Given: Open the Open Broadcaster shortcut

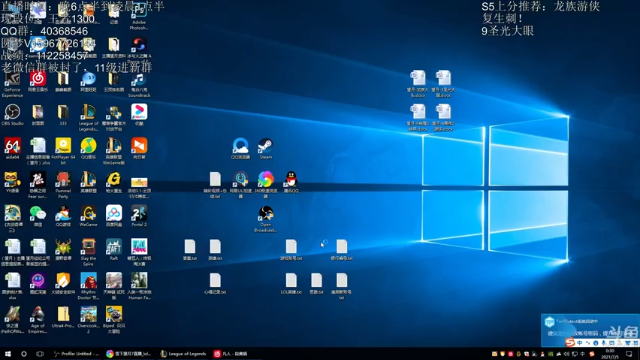Looking at the screenshot, I should [265, 219].
